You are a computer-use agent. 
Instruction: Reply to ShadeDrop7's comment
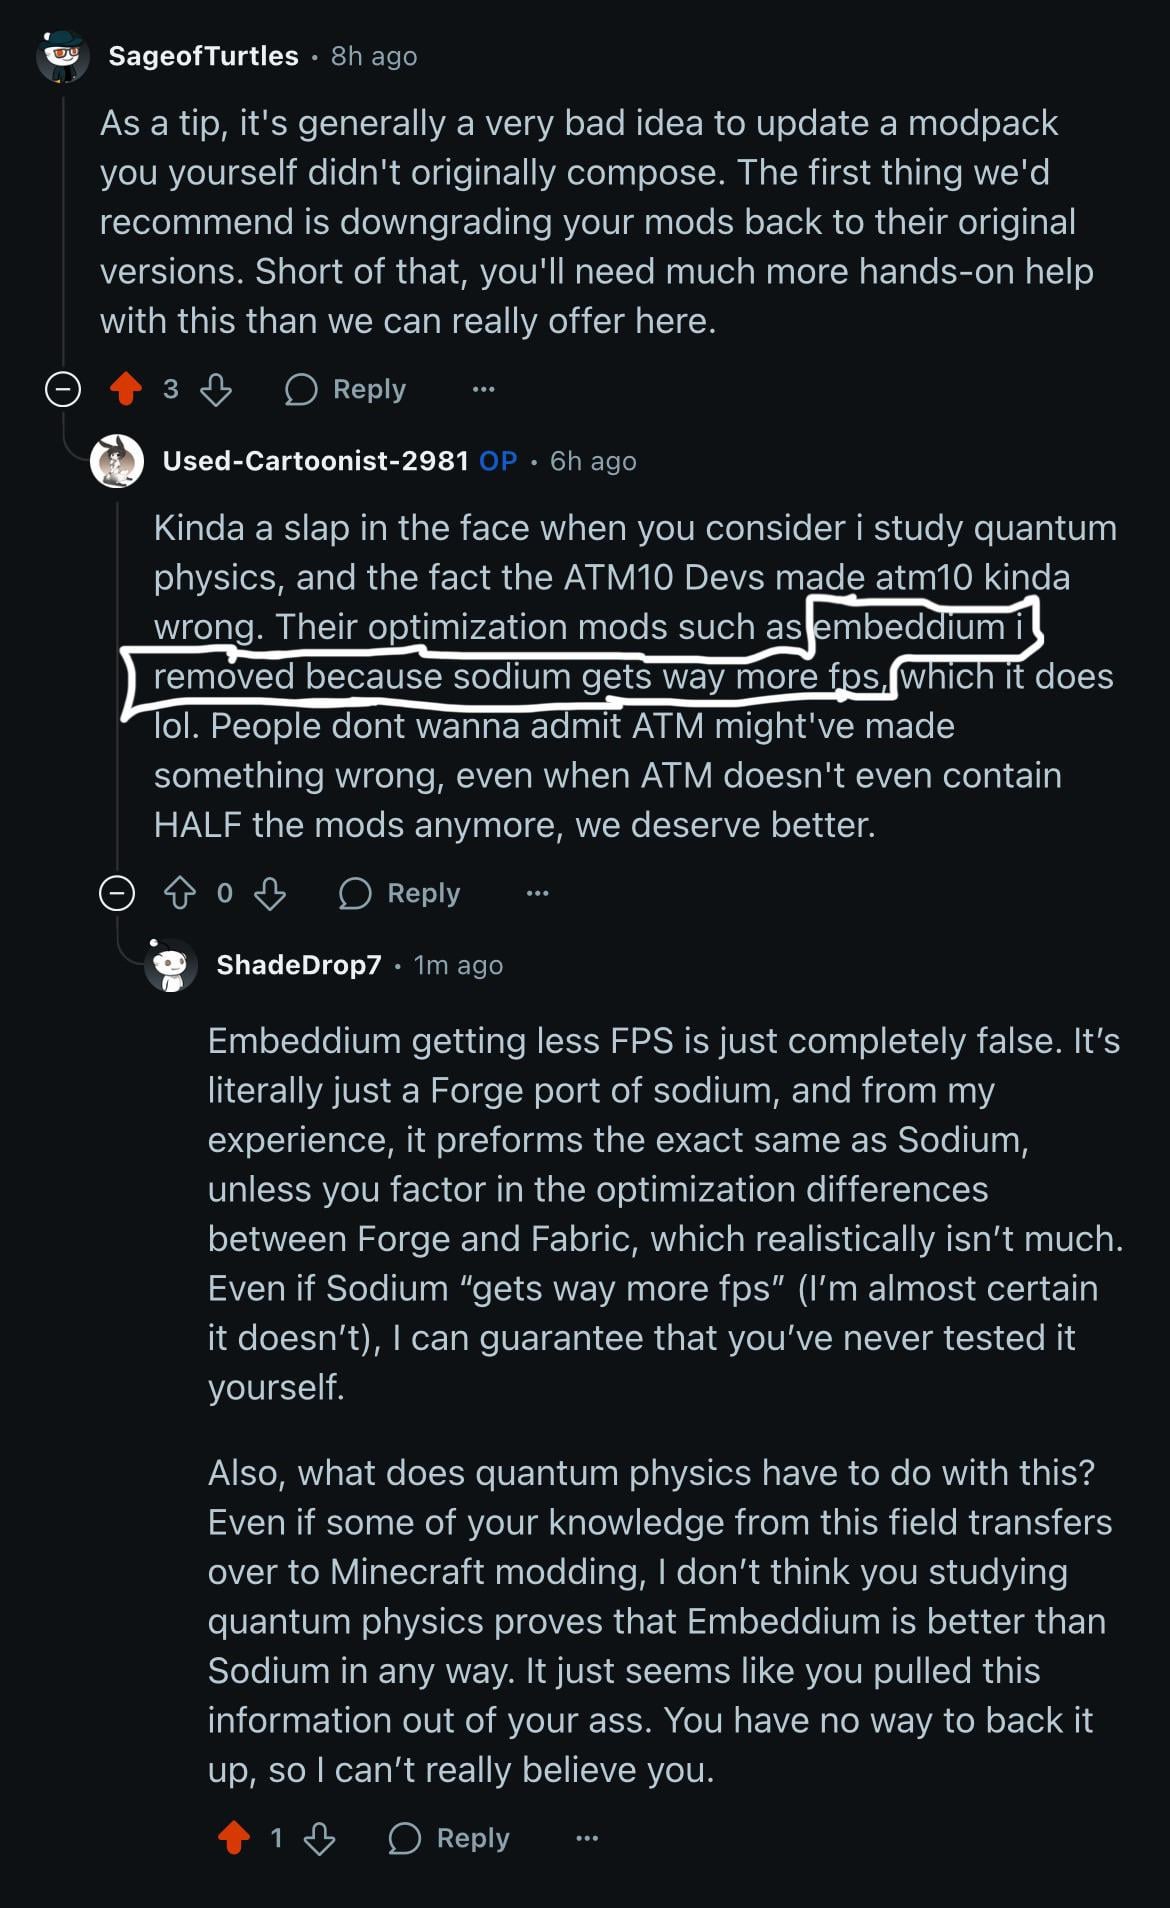tap(450, 1838)
